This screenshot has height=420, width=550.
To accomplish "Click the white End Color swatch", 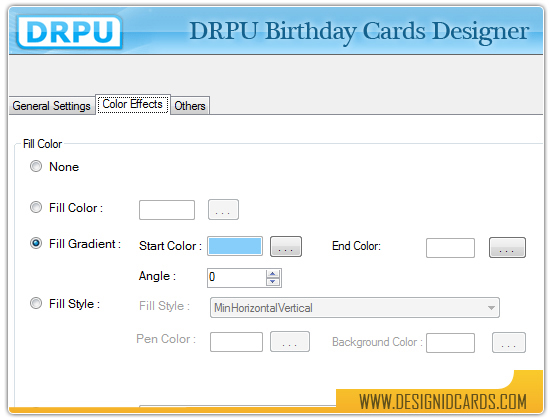I will [450, 248].
